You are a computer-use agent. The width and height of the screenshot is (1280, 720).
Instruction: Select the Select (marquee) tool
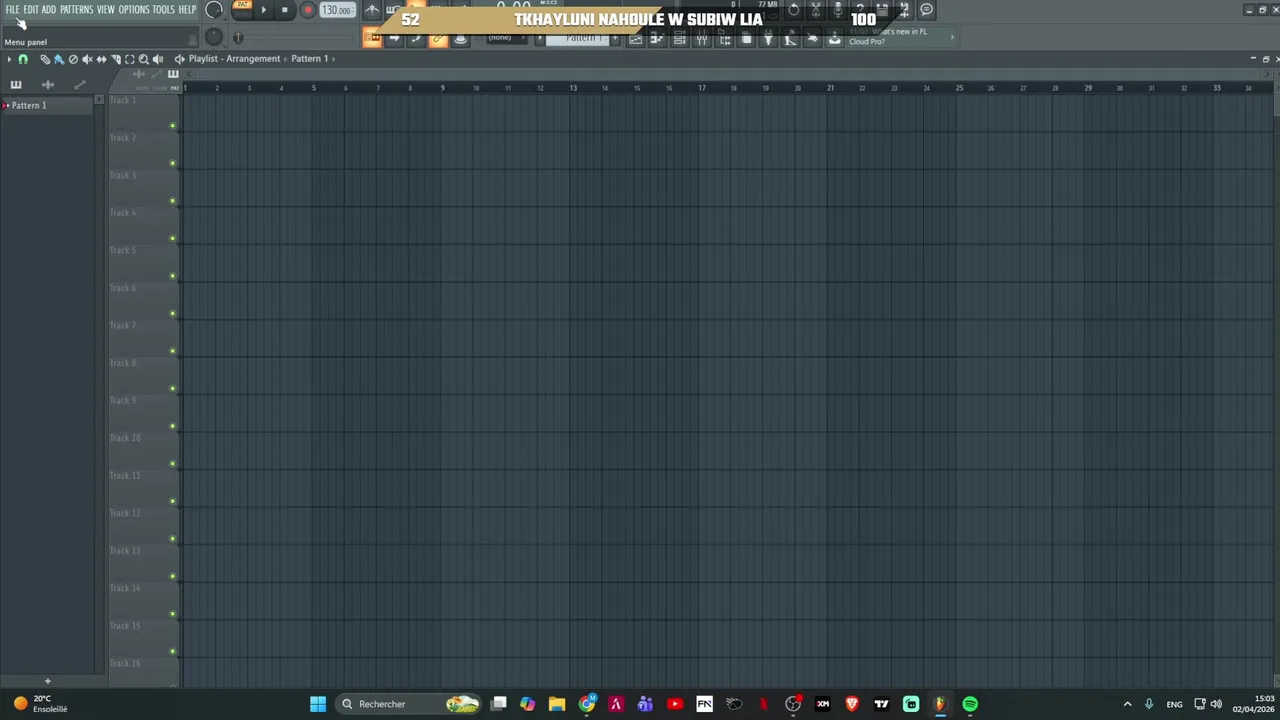click(x=129, y=59)
